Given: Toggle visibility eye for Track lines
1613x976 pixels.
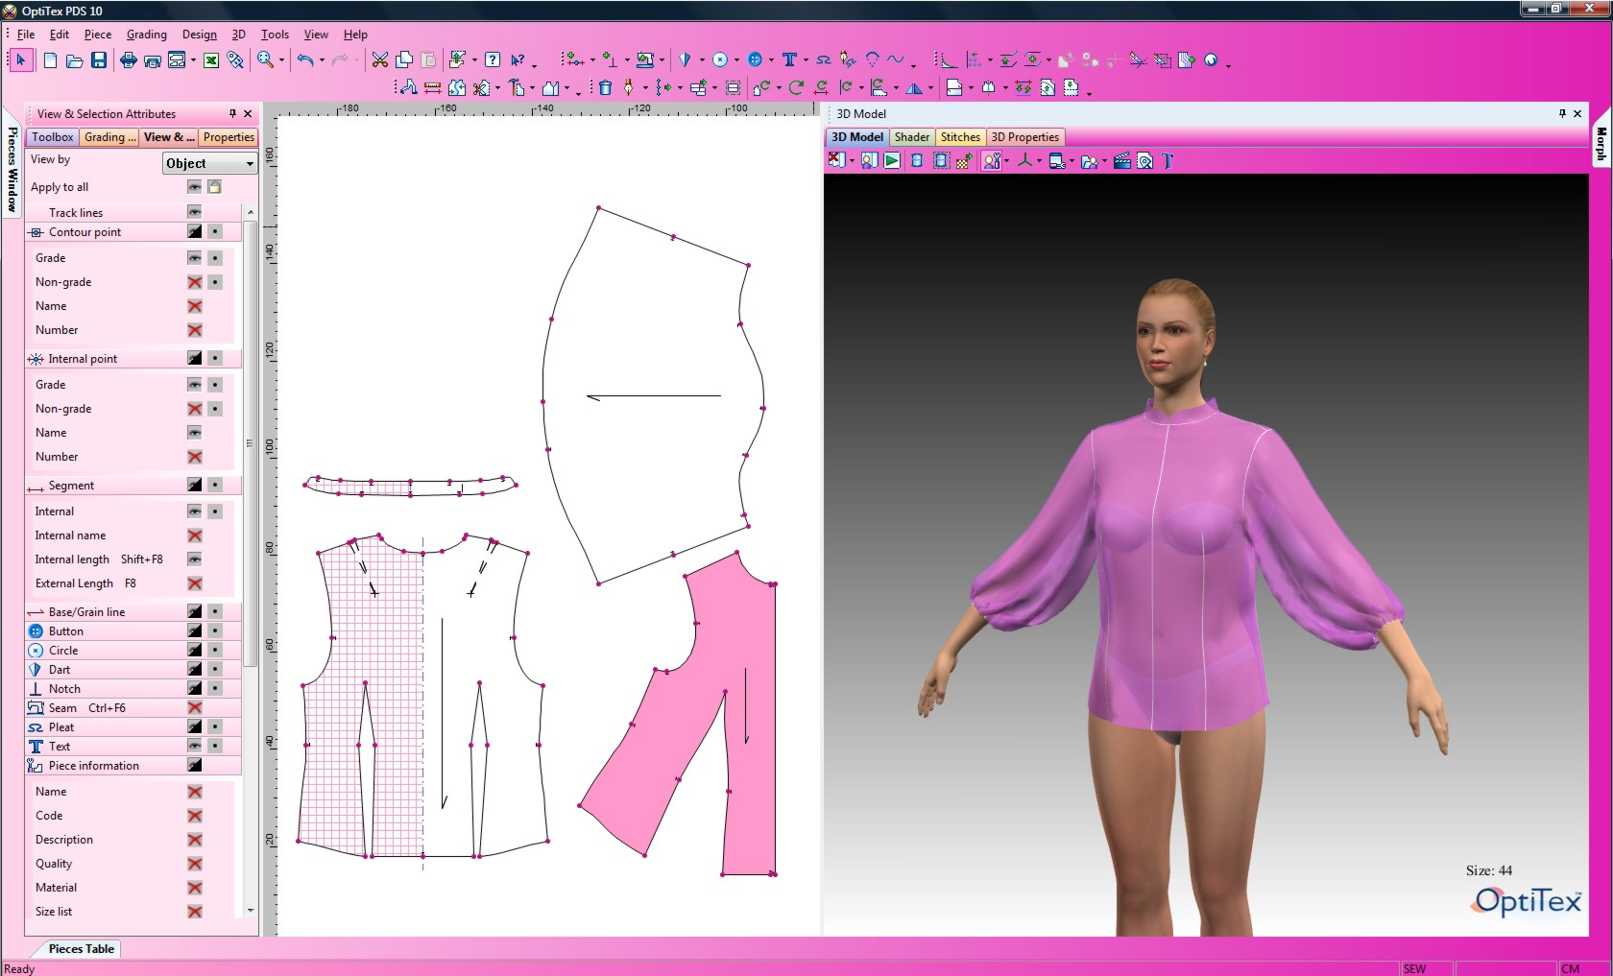Looking at the screenshot, I should [x=194, y=212].
